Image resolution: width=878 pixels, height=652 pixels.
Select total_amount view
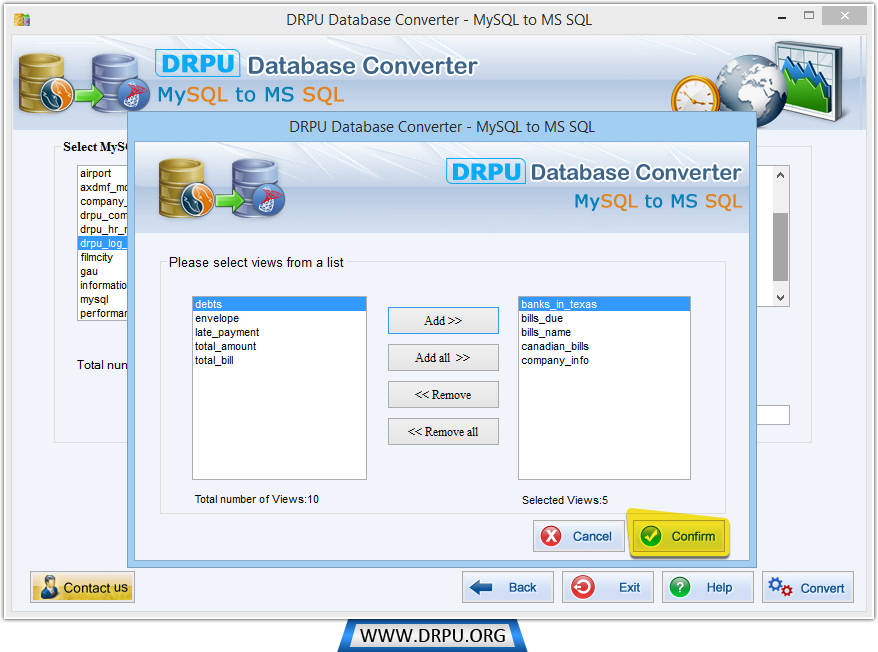[x=279, y=346]
